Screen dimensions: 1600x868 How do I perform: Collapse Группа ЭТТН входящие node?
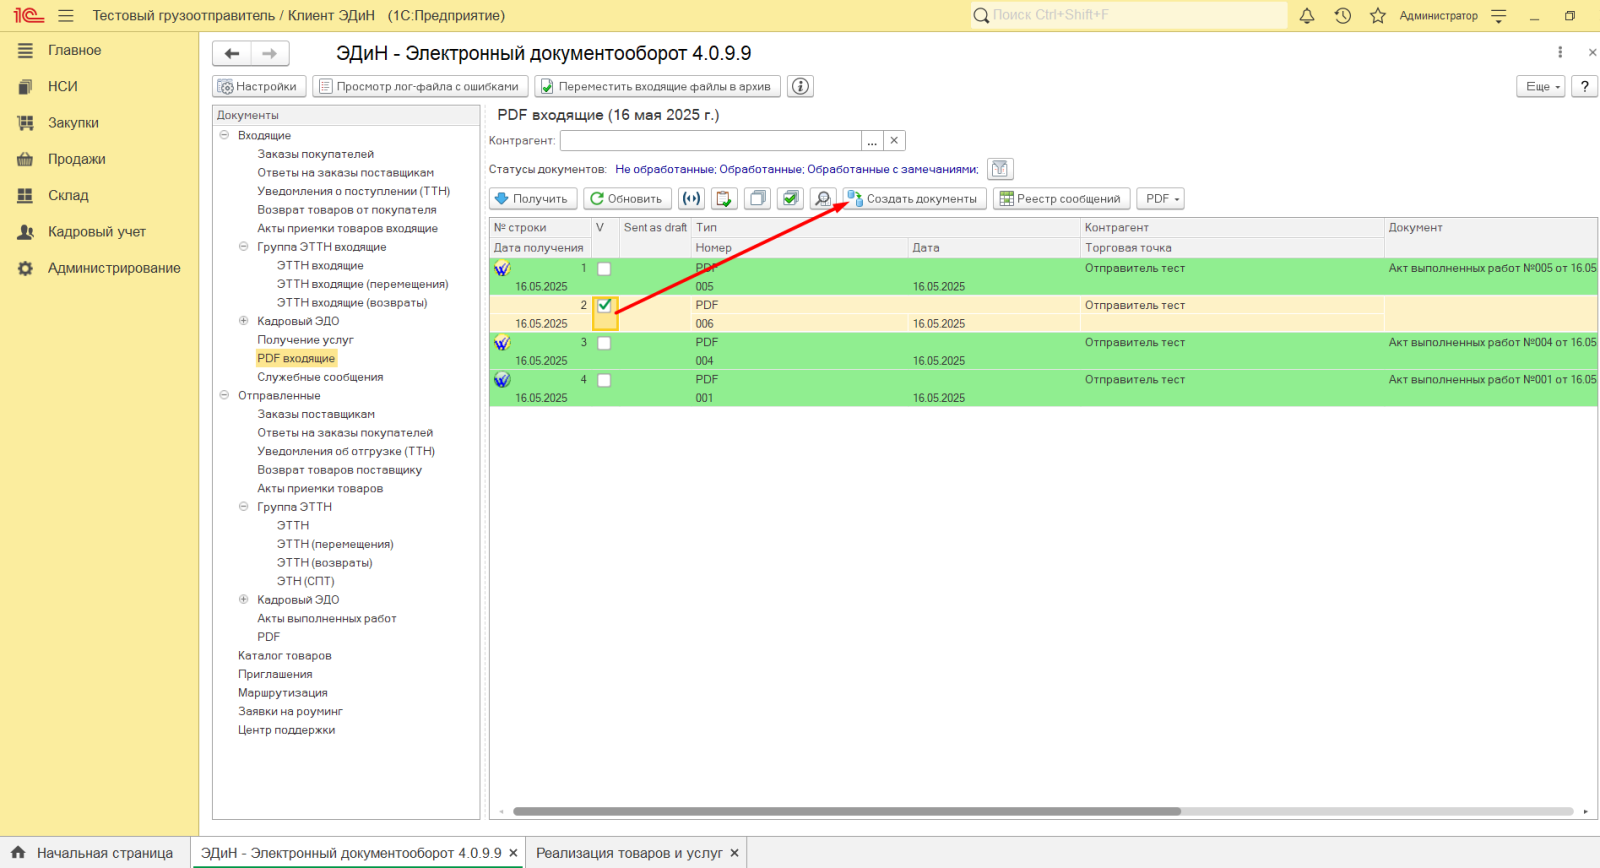[243, 246]
